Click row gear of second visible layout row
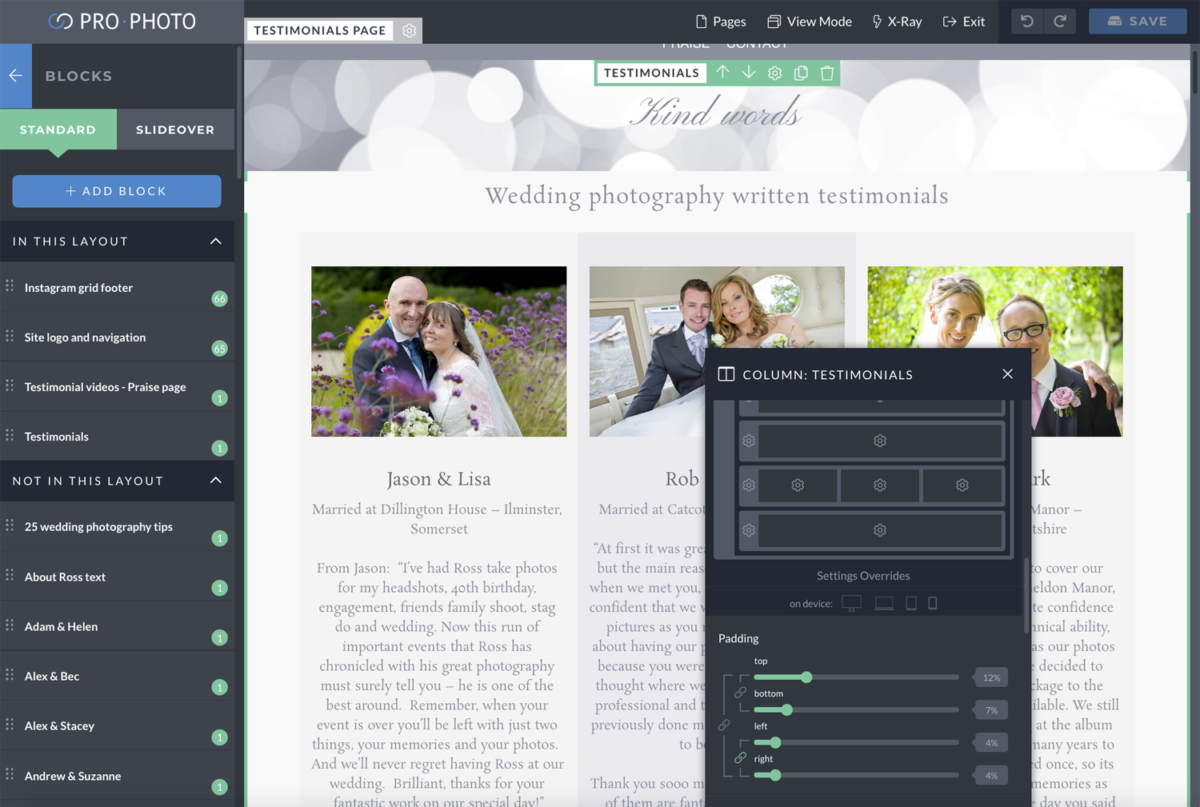1200x807 pixels. point(748,441)
